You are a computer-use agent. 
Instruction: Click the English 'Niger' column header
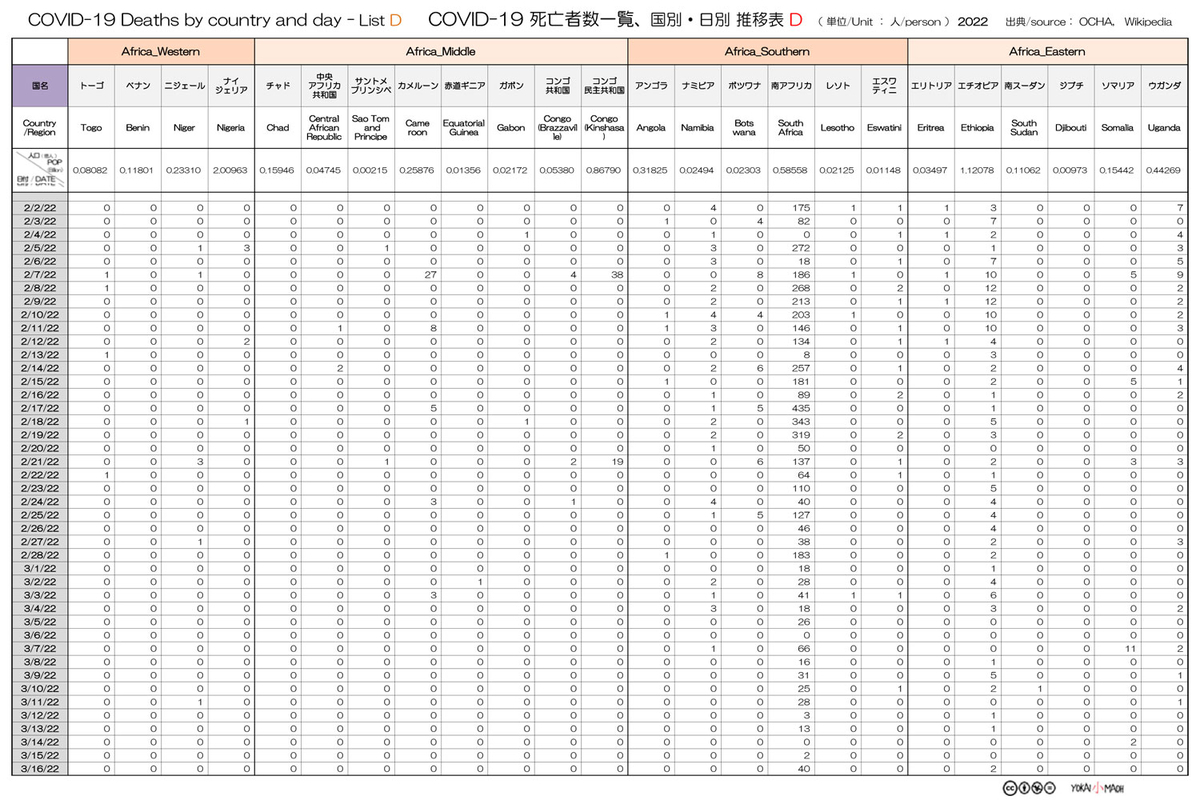[184, 128]
